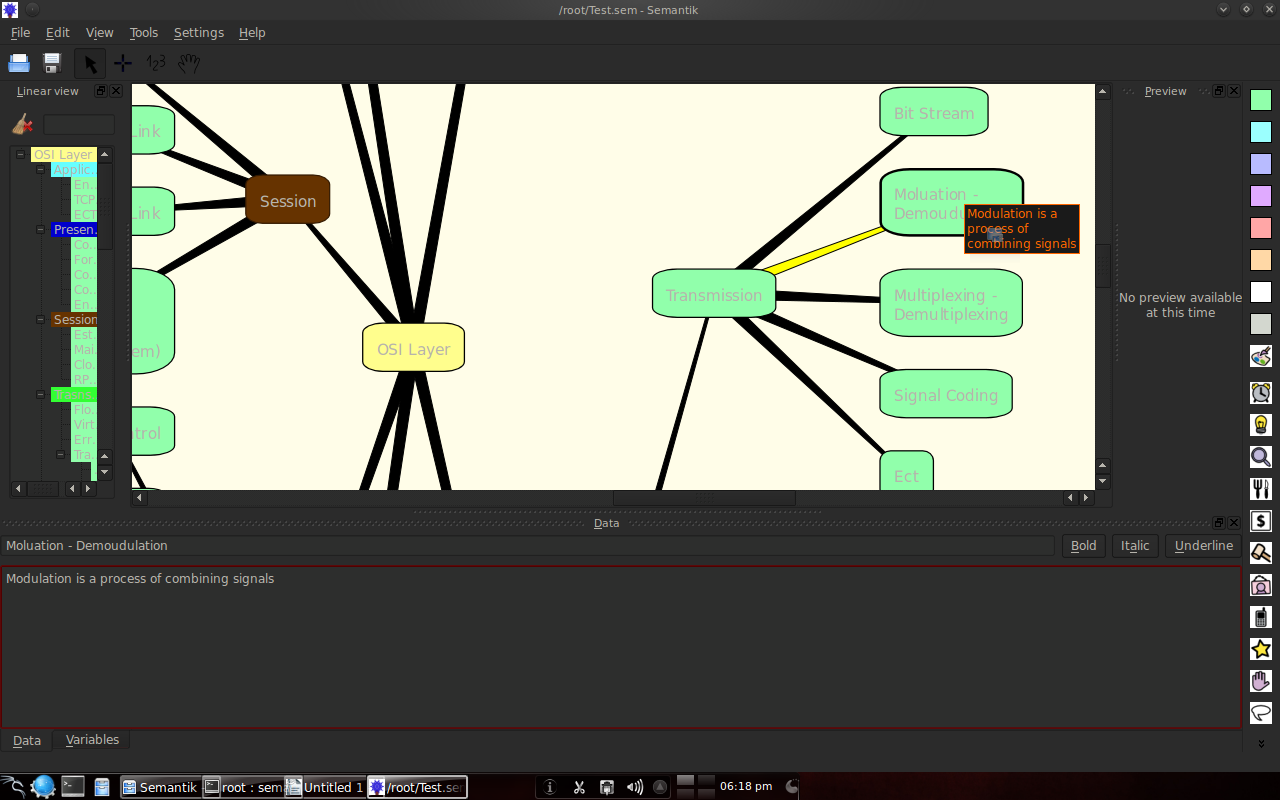
Task: Open the Settings menu
Action: (x=198, y=32)
